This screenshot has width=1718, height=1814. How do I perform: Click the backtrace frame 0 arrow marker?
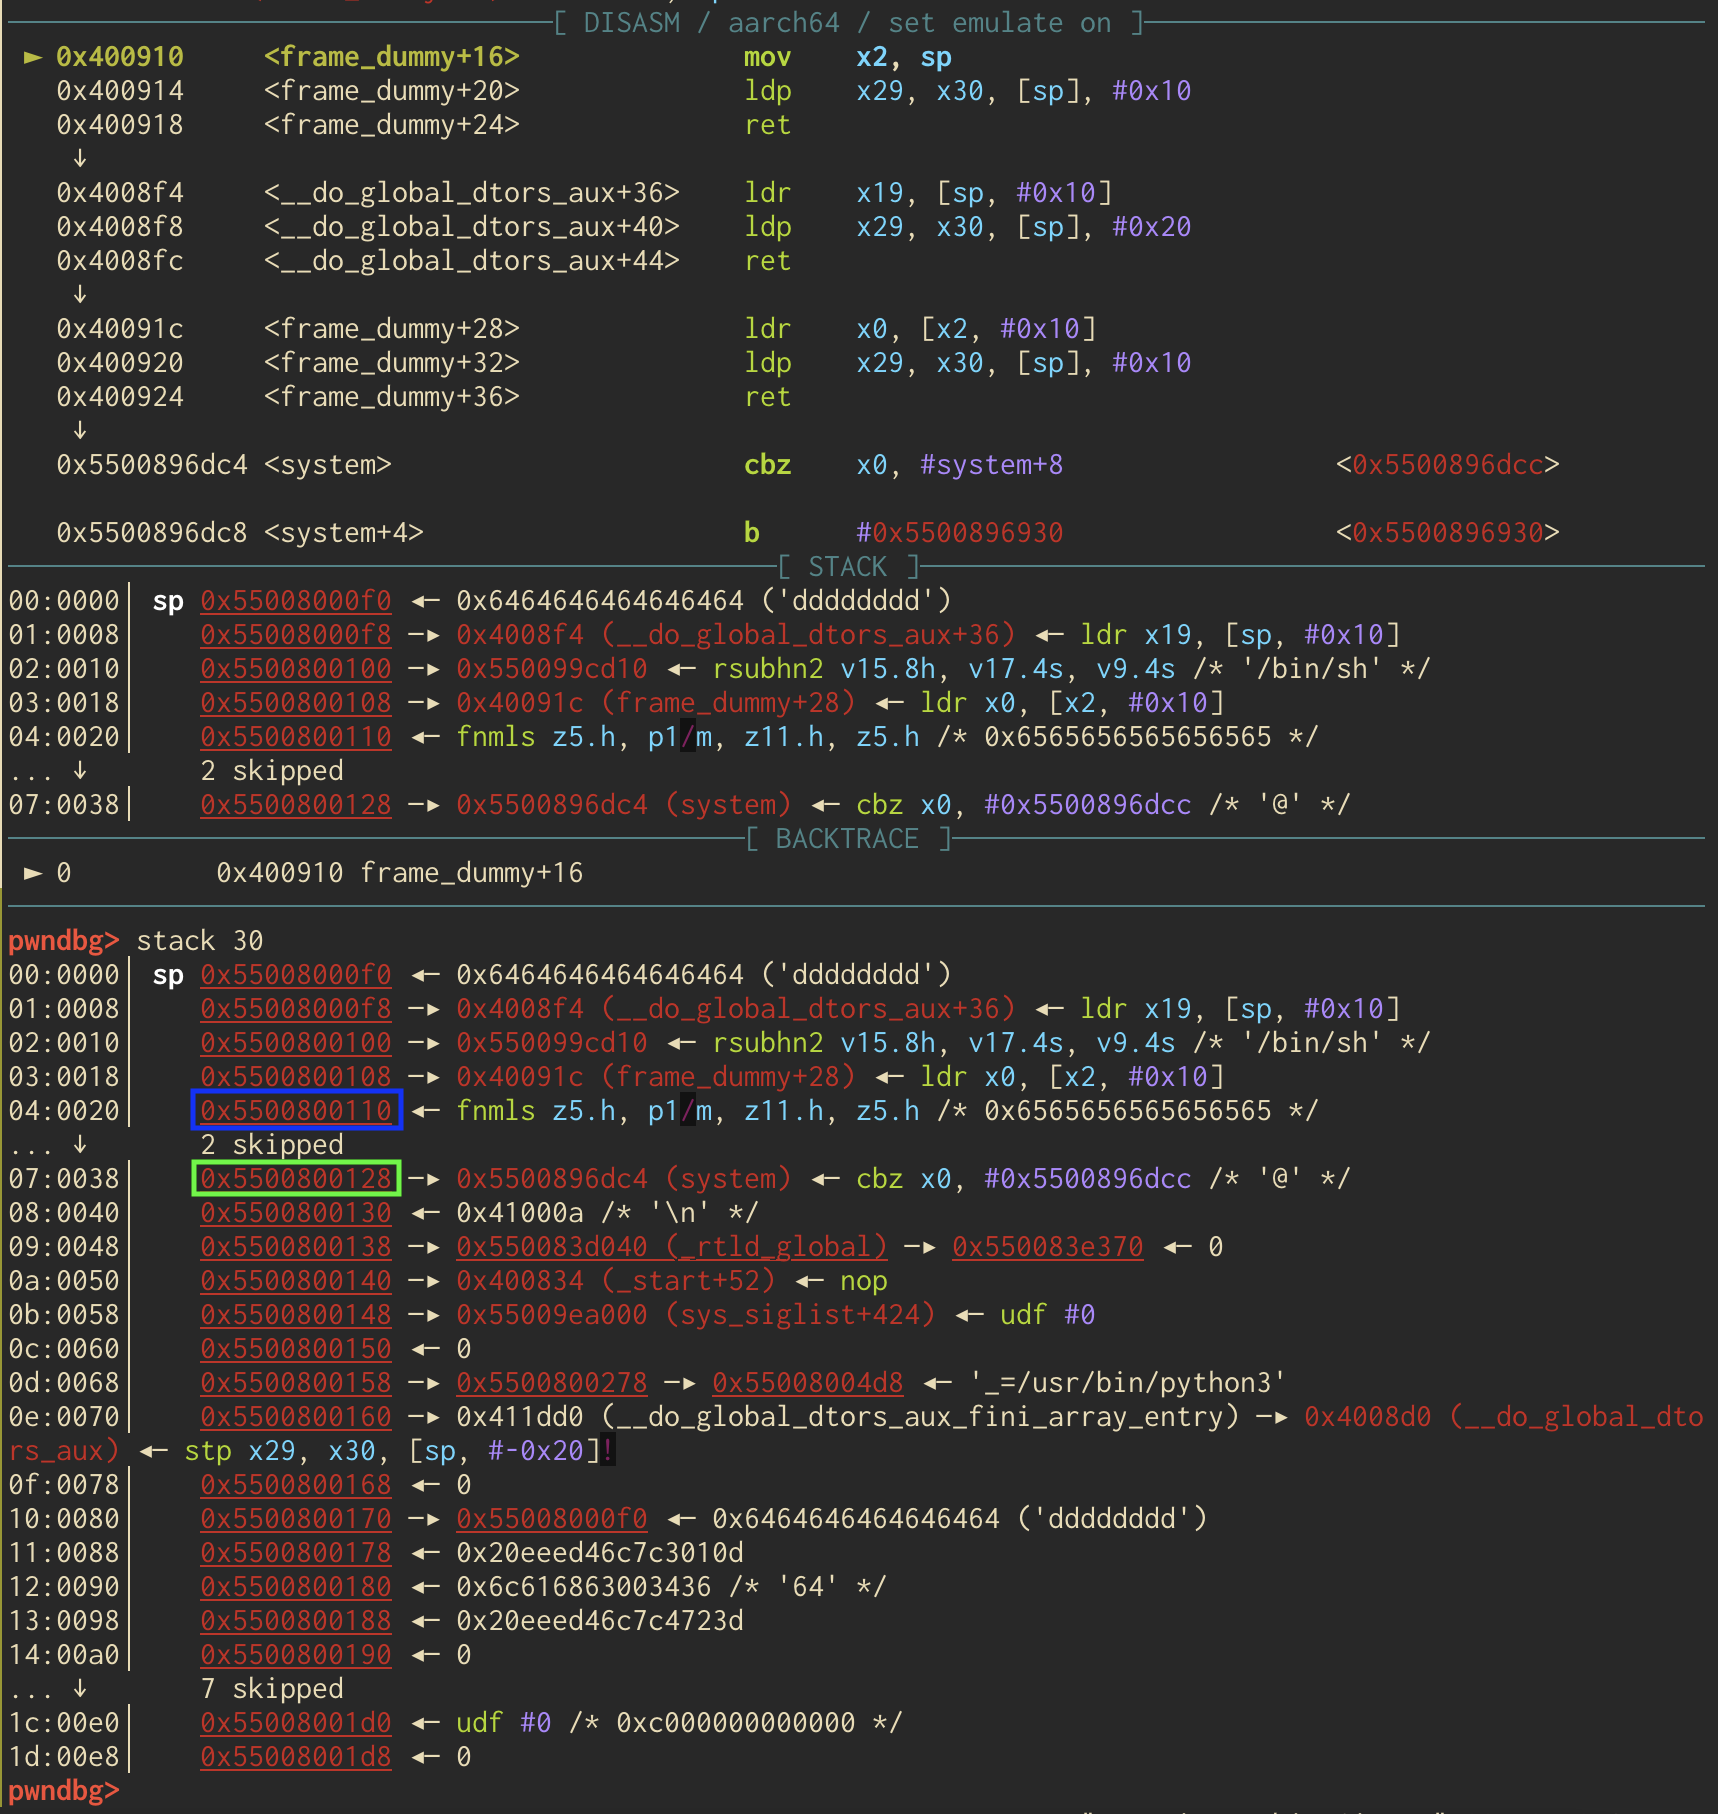(x=33, y=873)
